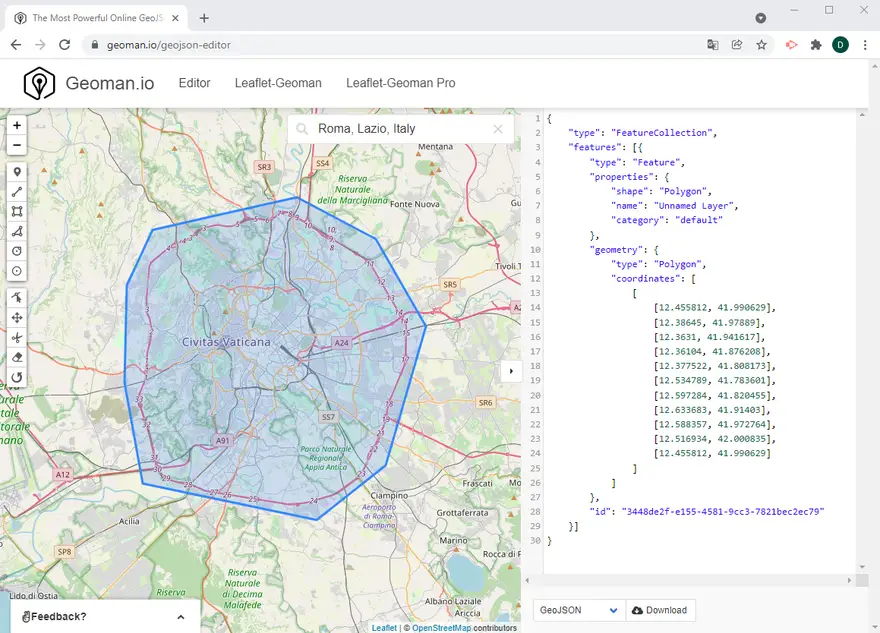The width and height of the screenshot is (880, 633).
Task: Click the "Unnamed Layer" name value
Action: tap(694, 206)
